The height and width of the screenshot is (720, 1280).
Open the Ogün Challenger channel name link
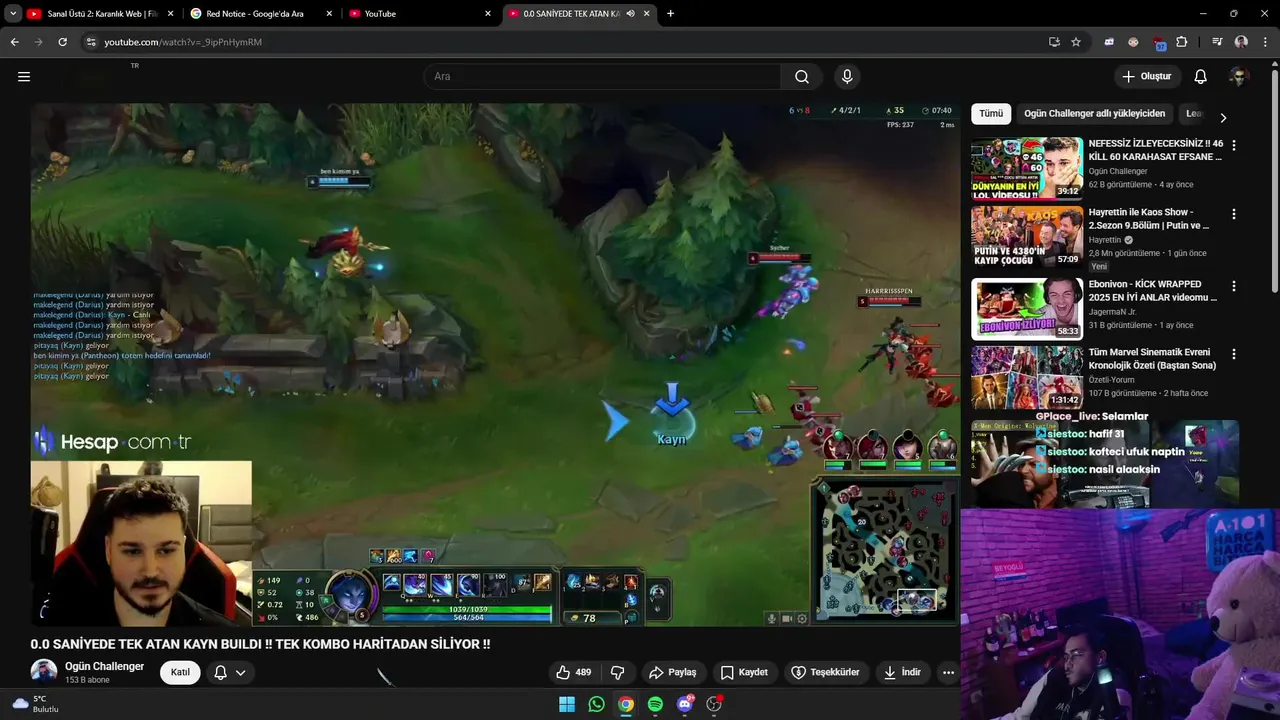104,666
